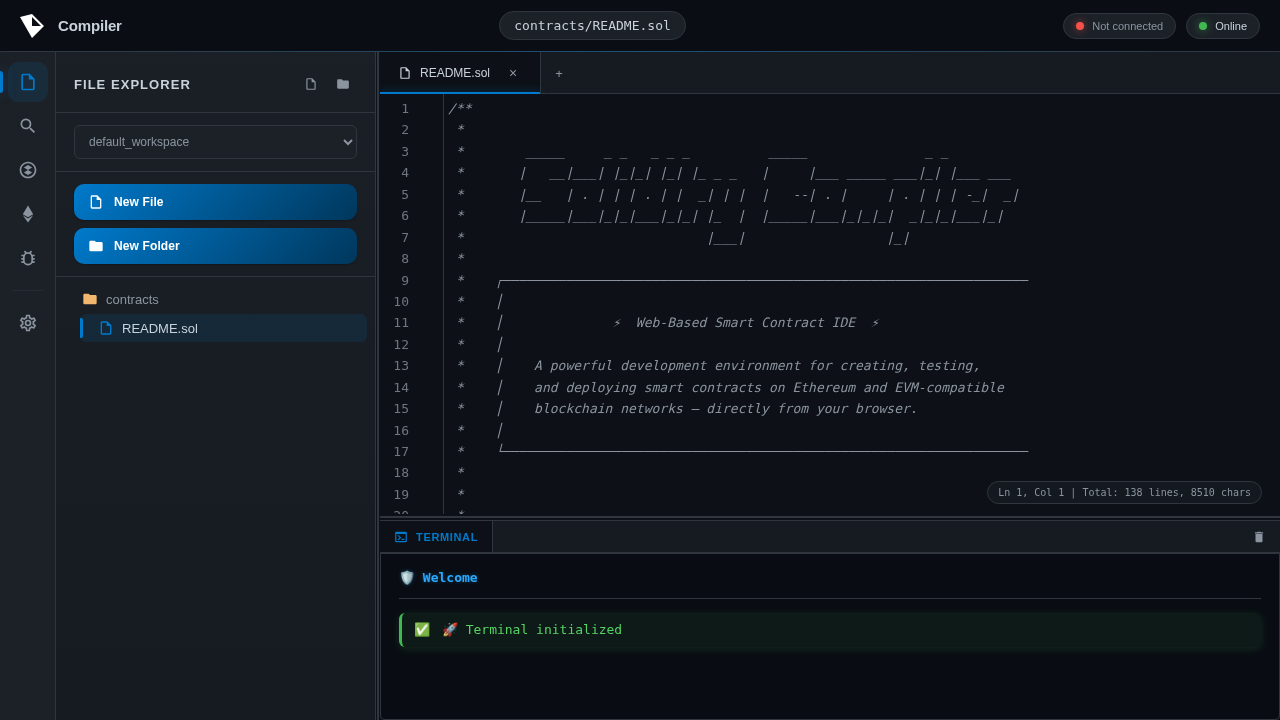Viewport: 1280px width, 720px height.
Task: Select the contracts folder in tree
Action: point(221,299)
